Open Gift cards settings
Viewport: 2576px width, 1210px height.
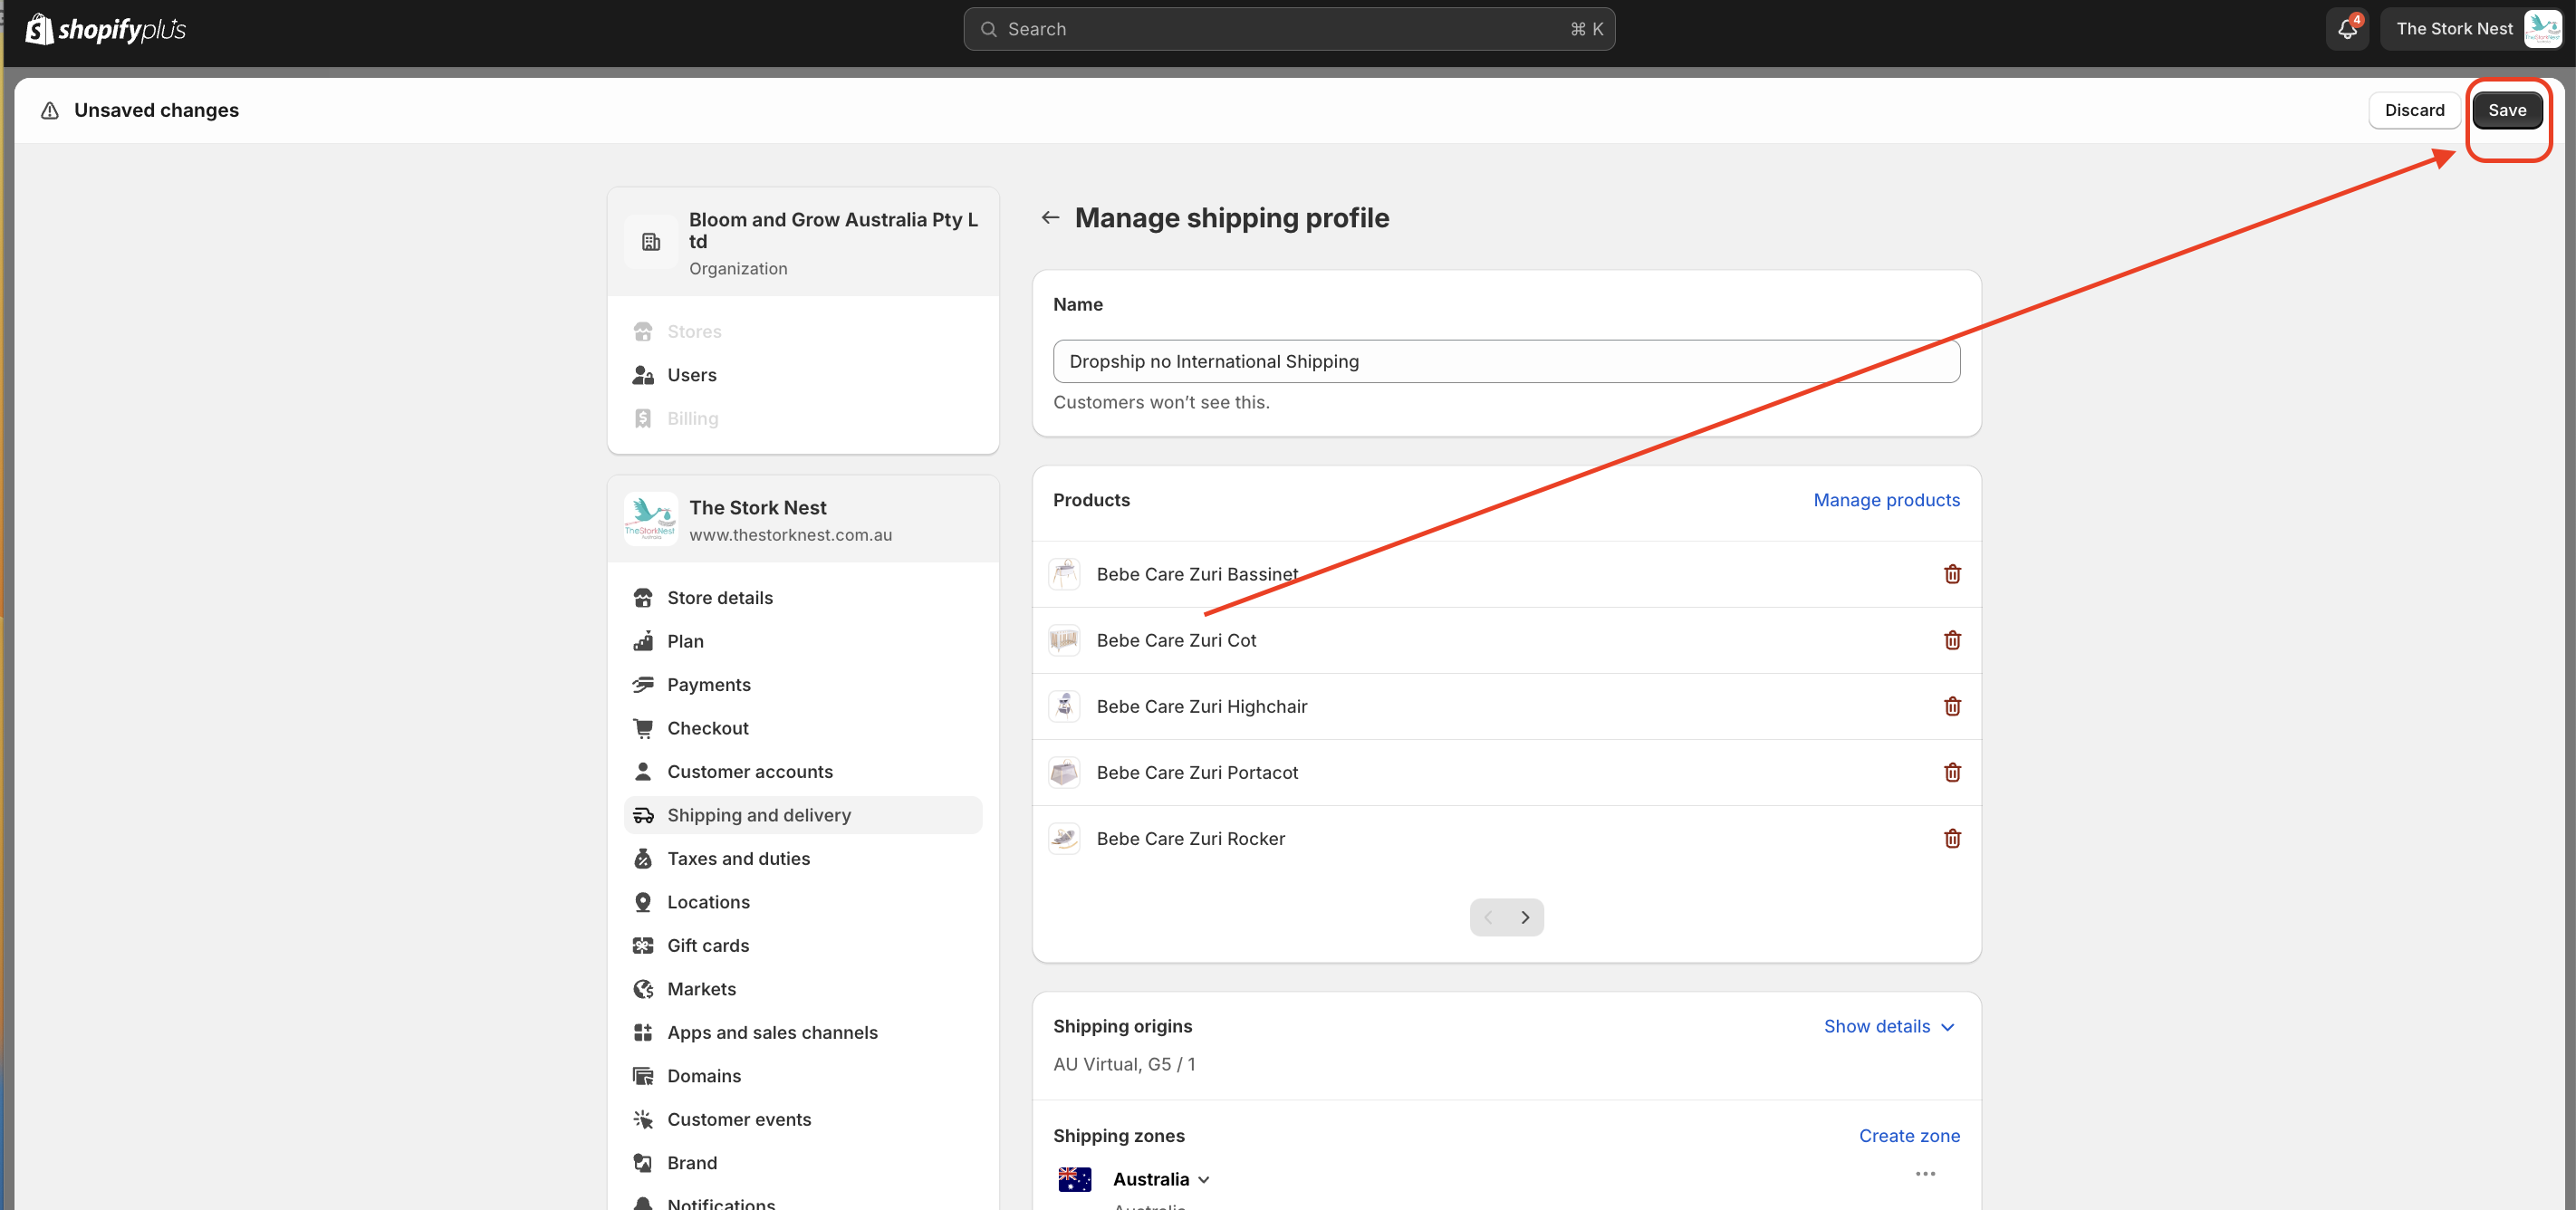click(802, 946)
